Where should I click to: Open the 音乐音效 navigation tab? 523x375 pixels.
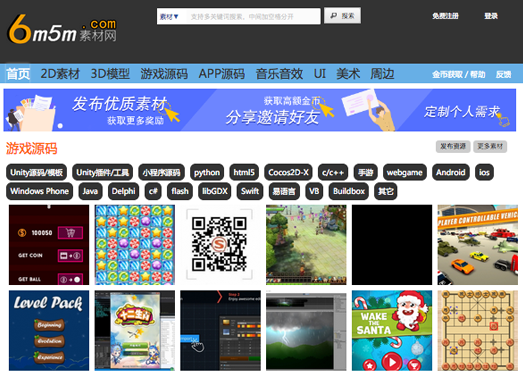coord(279,74)
